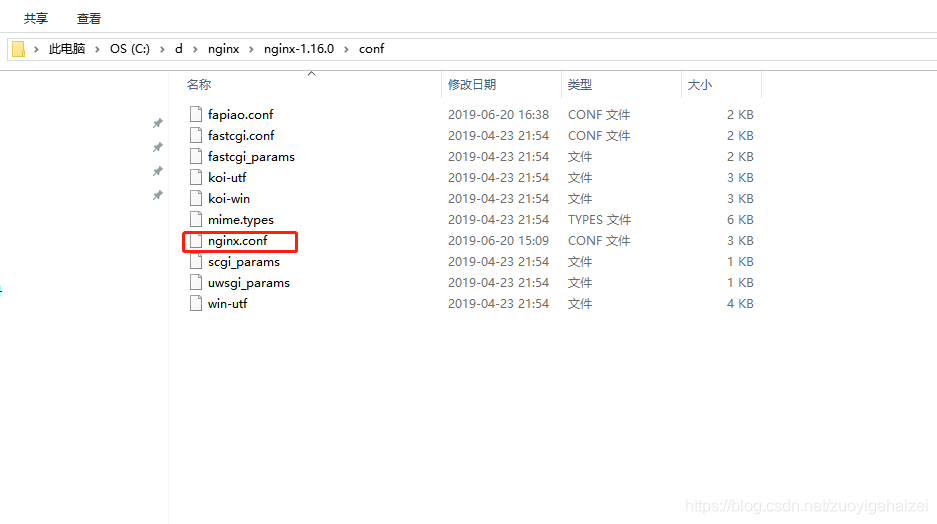Viewport: 937px width, 524px height.
Task: Sort files by 修改日期 column header
Action: [x=472, y=85]
